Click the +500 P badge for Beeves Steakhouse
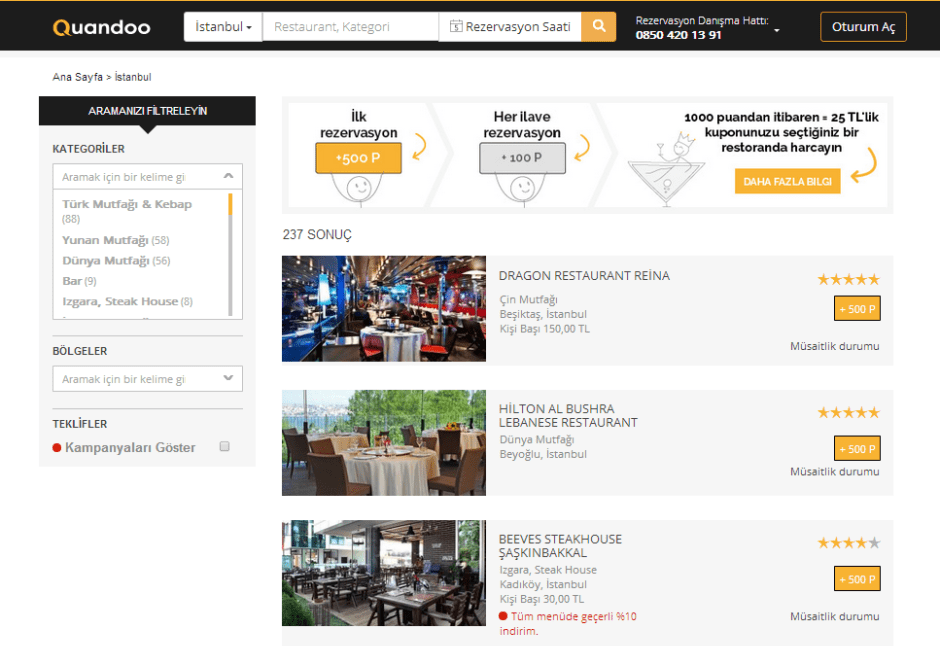 (857, 579)
